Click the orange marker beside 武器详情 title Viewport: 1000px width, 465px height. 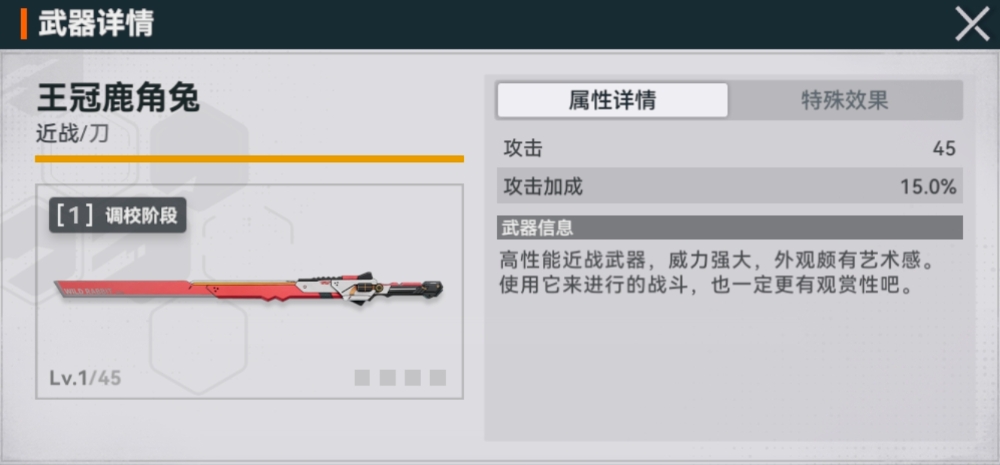24,24
